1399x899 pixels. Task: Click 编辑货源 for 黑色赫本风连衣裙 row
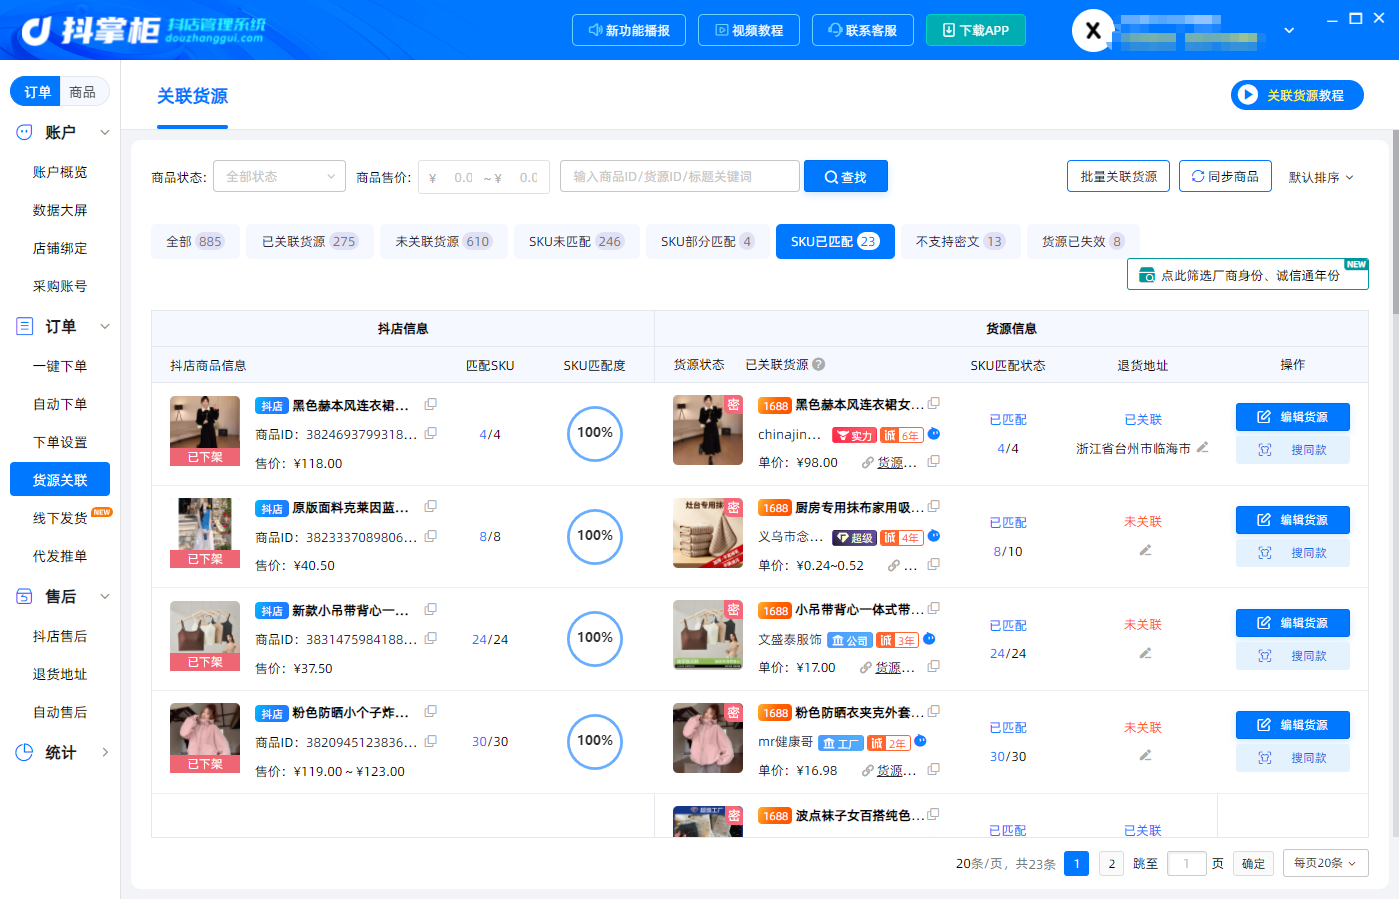[1293, 417]
